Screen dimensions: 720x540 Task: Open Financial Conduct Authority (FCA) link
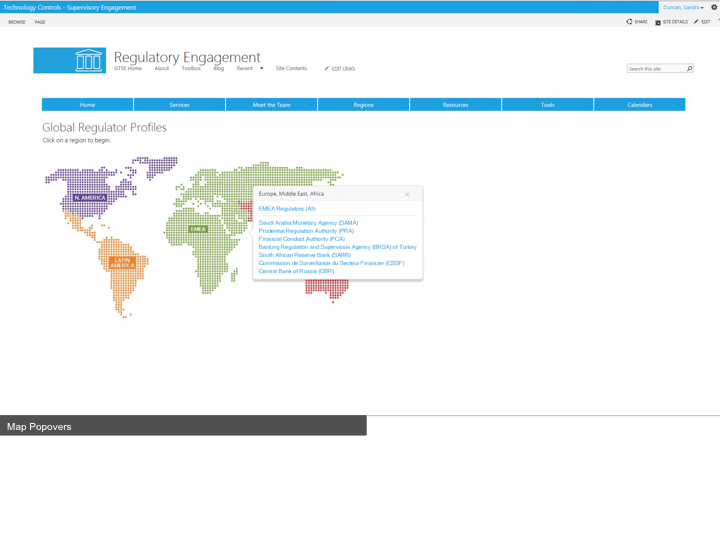301,239
